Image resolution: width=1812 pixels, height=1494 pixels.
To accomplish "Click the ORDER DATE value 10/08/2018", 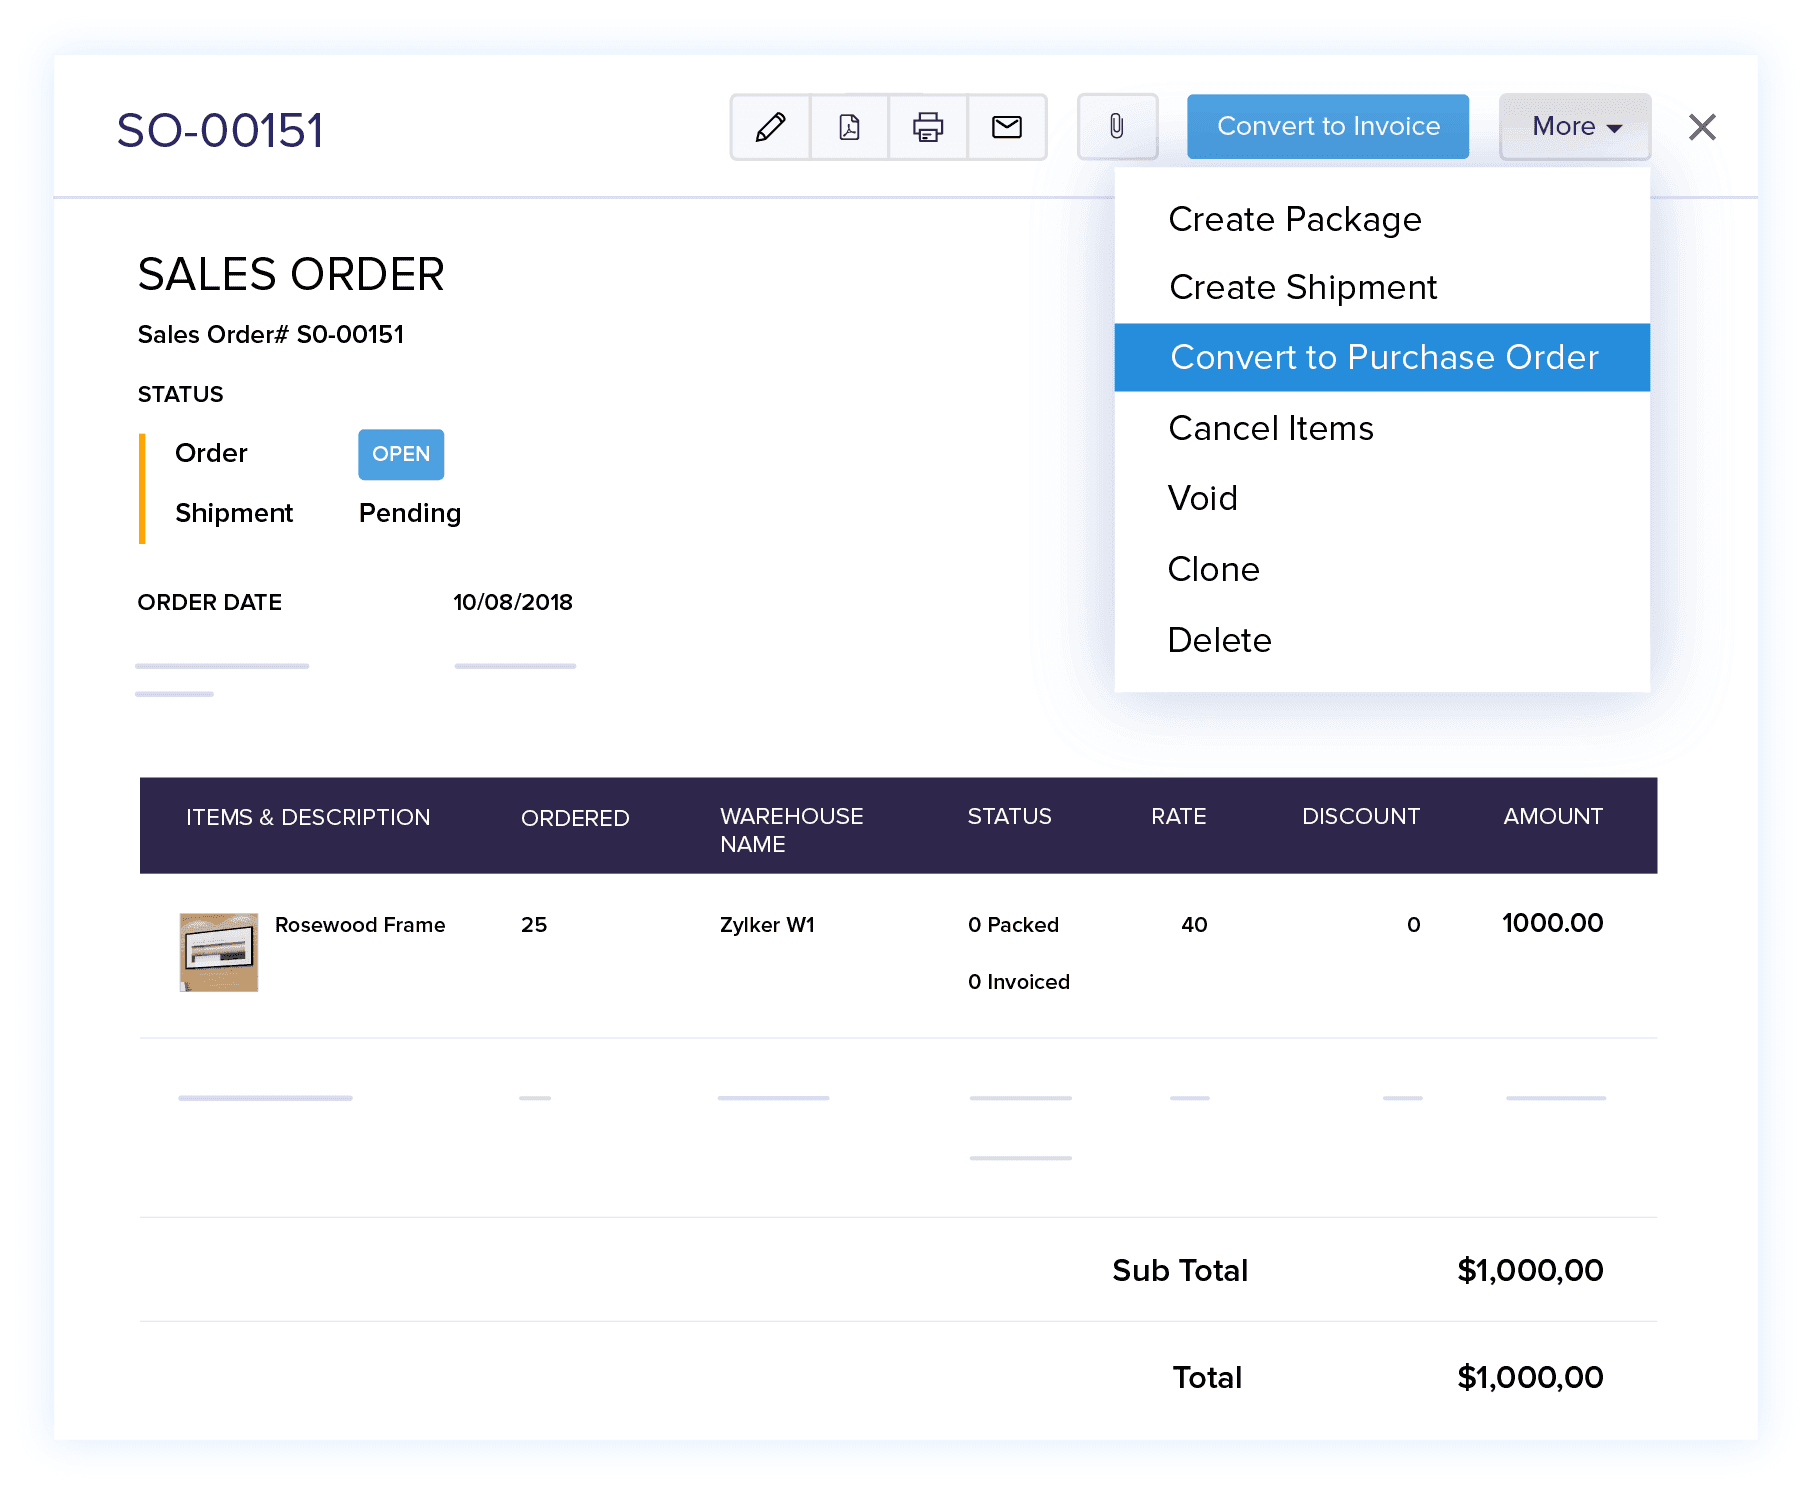I will pyautogui.click(x=513, y=602).
